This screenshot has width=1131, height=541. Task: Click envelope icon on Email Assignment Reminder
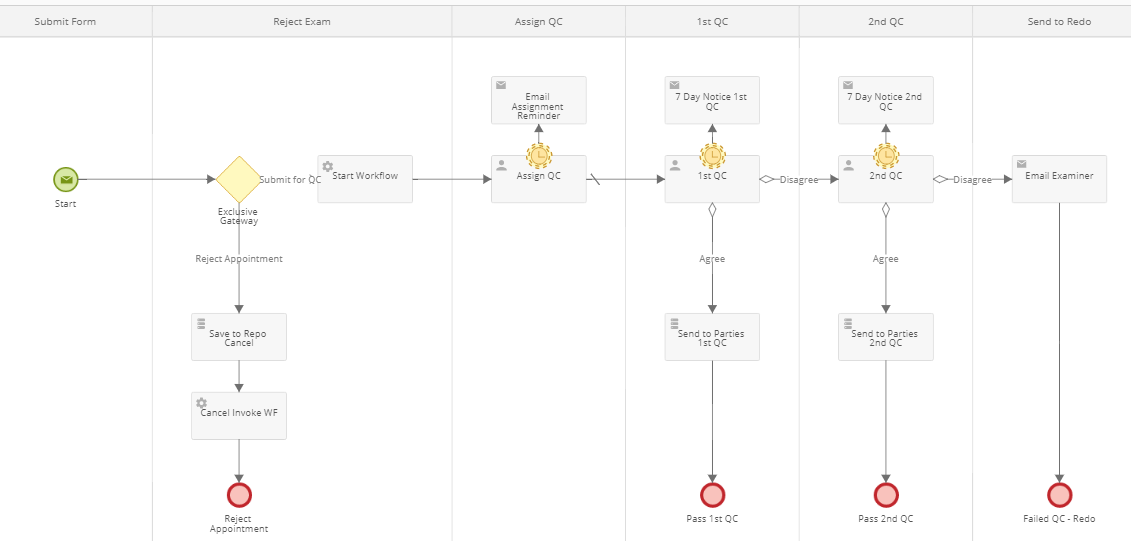[x=501, y=85]
